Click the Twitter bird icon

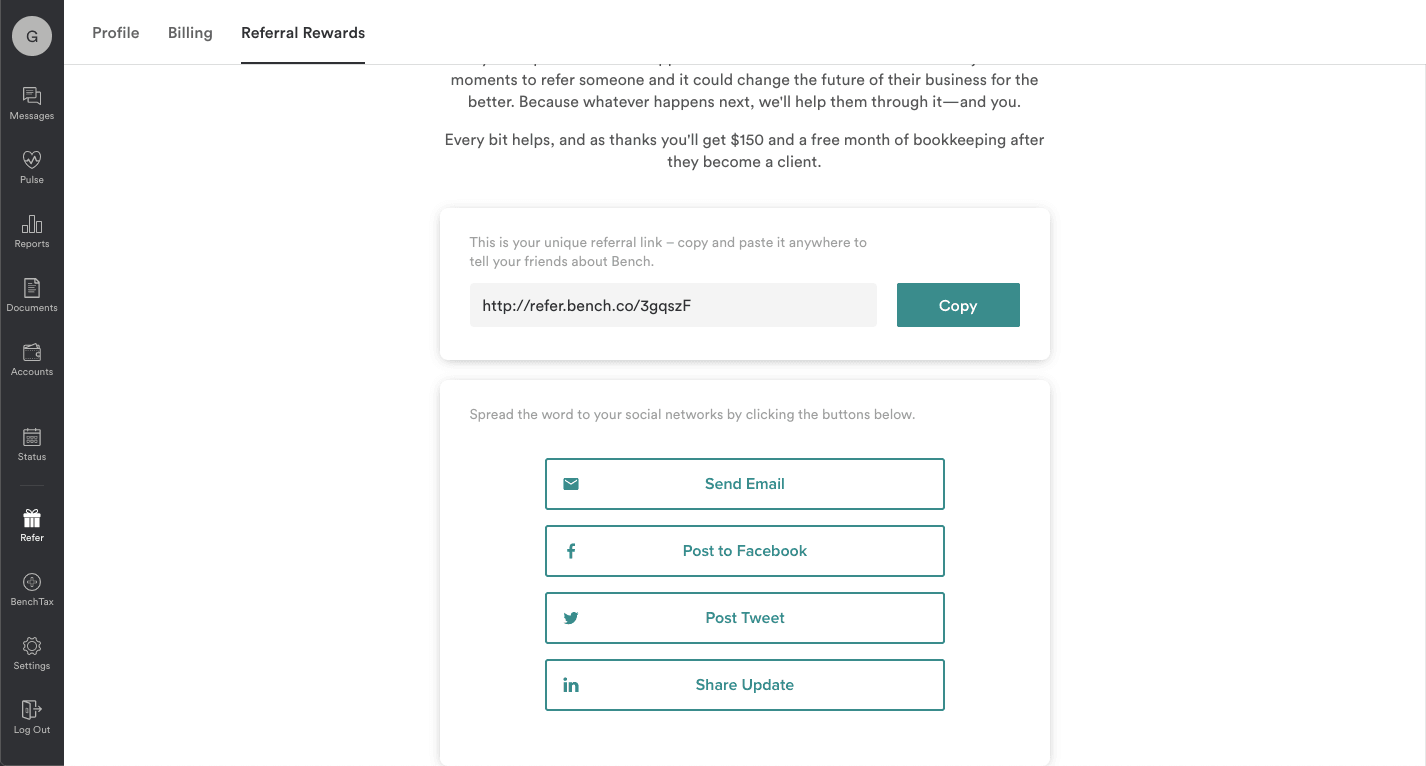pos(570,617)
